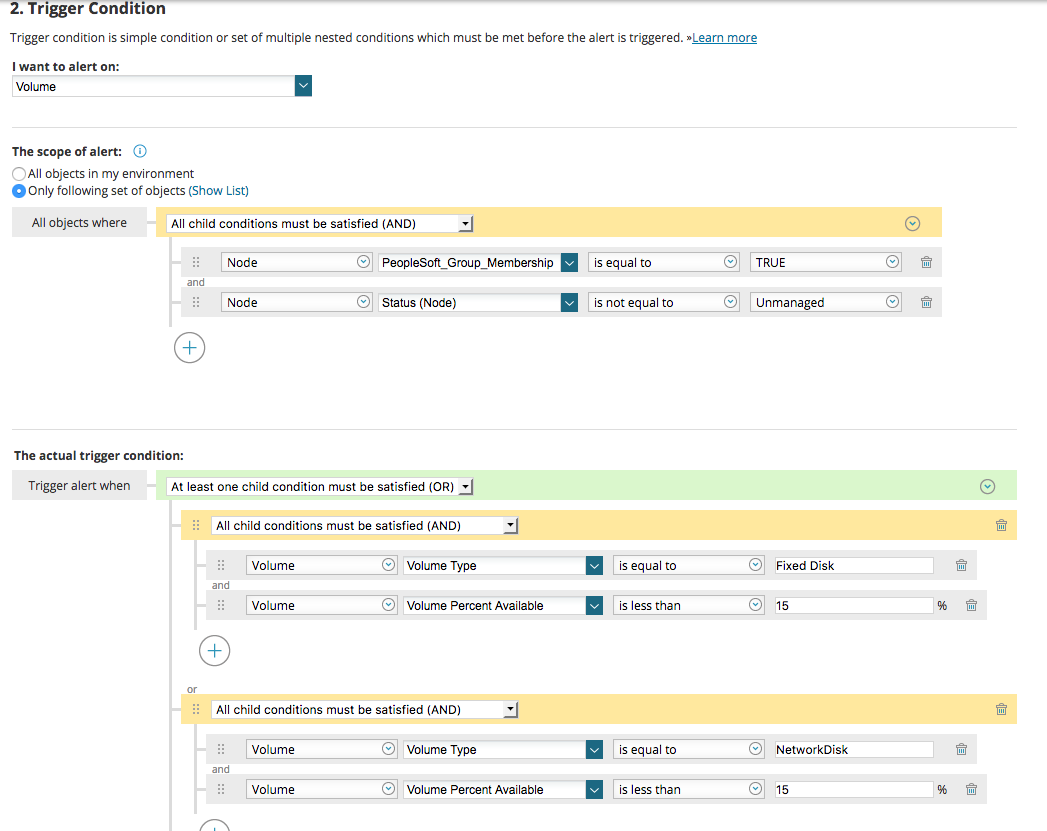
Task: Select All objects in my environment
Action: tap(19, 174)
